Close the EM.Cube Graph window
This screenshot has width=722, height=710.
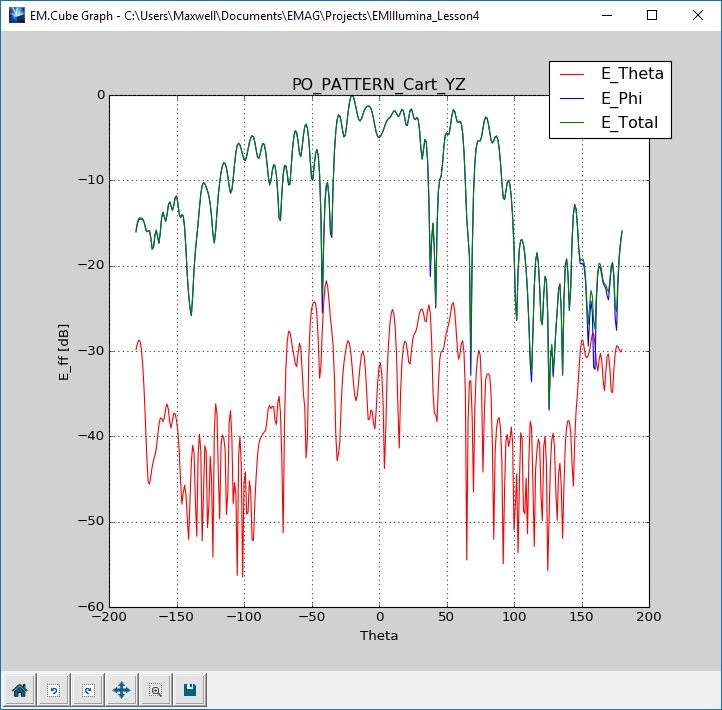(698, 15)
